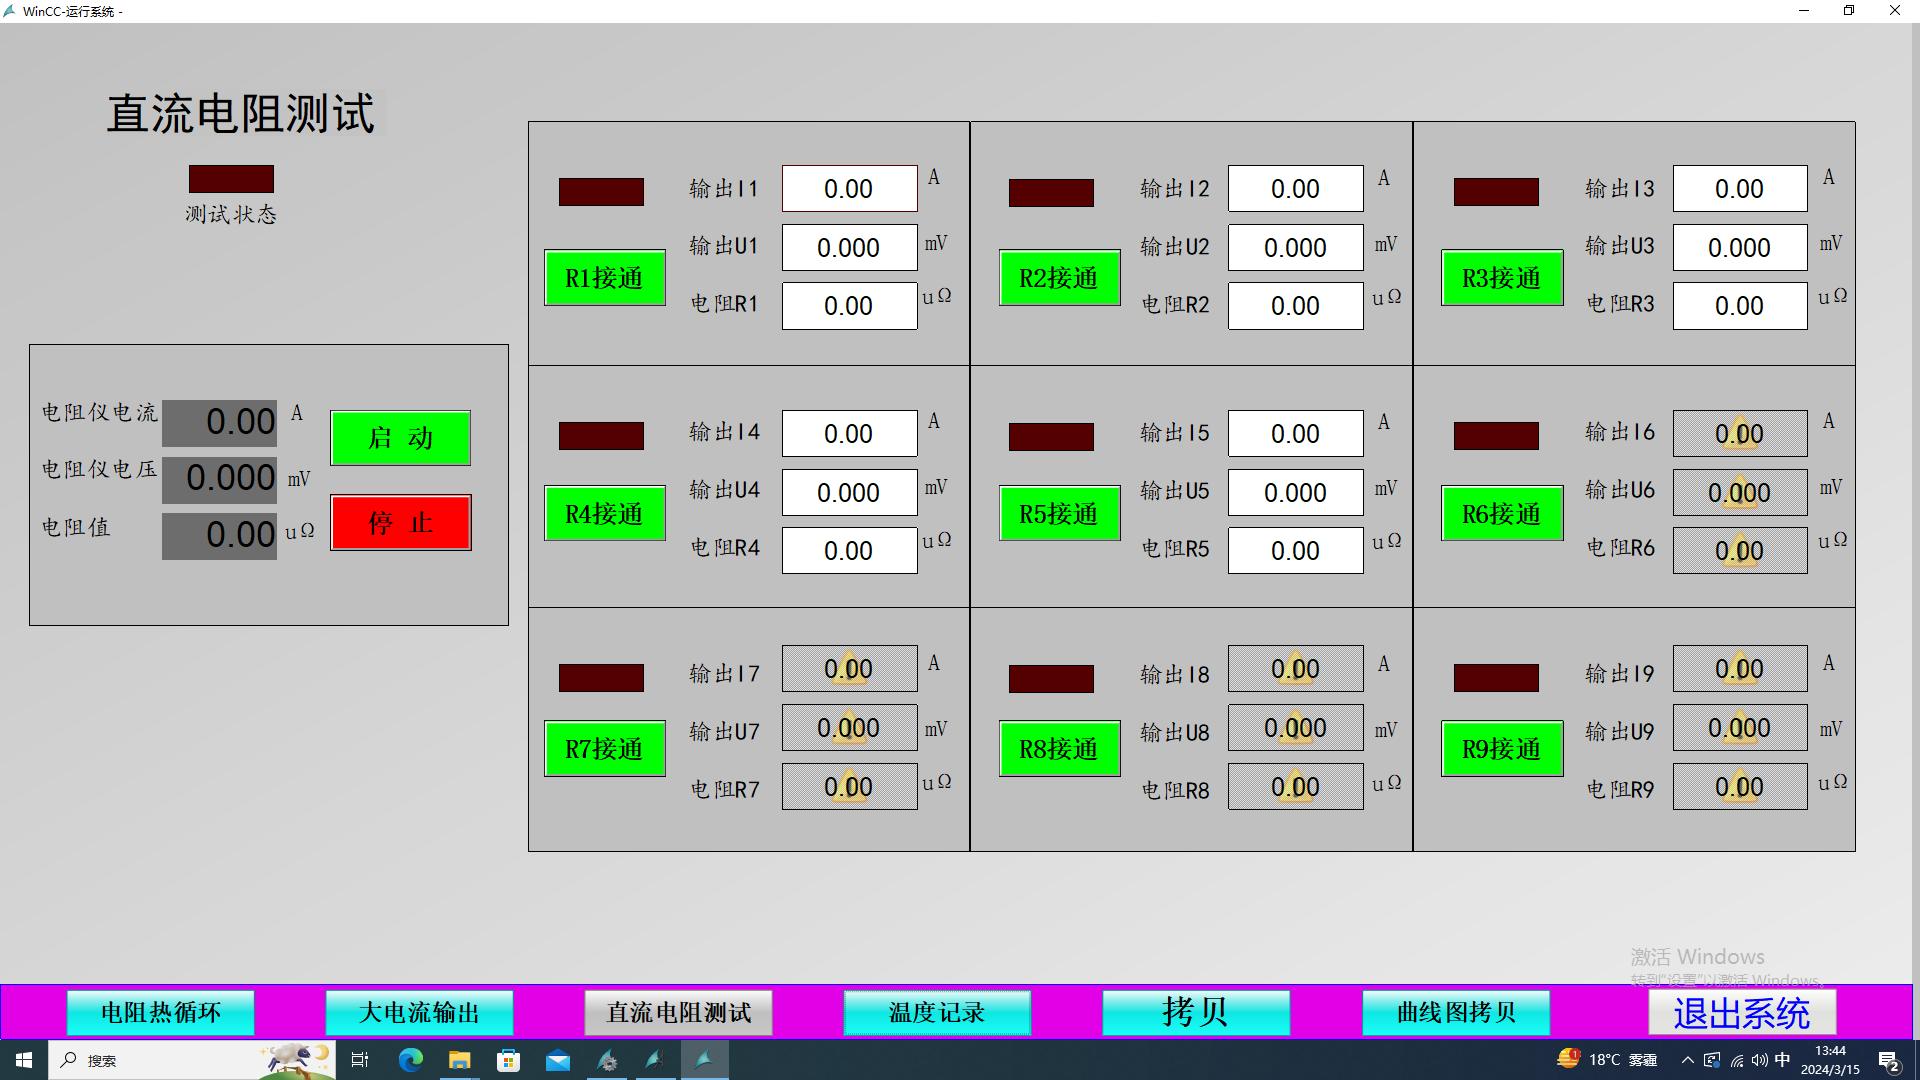This screenshot has height=1080, width=1920.
Task: Click the 输出I1 current input field
Action: tap(849, 189)
